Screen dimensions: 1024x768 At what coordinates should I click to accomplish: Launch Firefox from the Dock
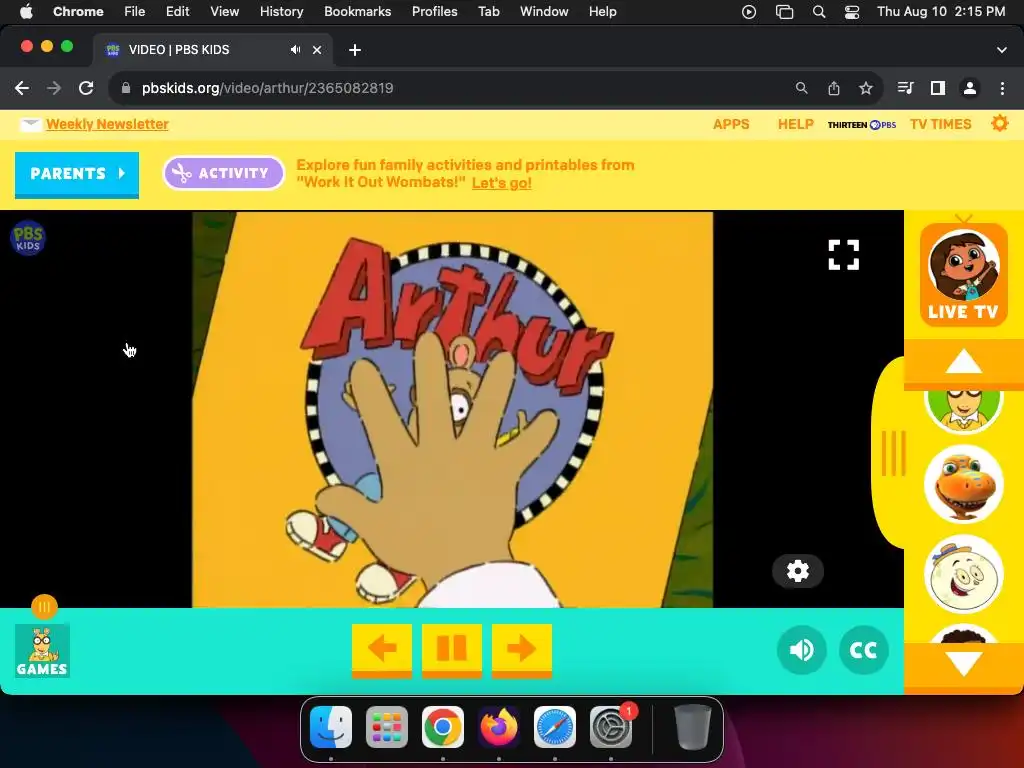[499, 727]
